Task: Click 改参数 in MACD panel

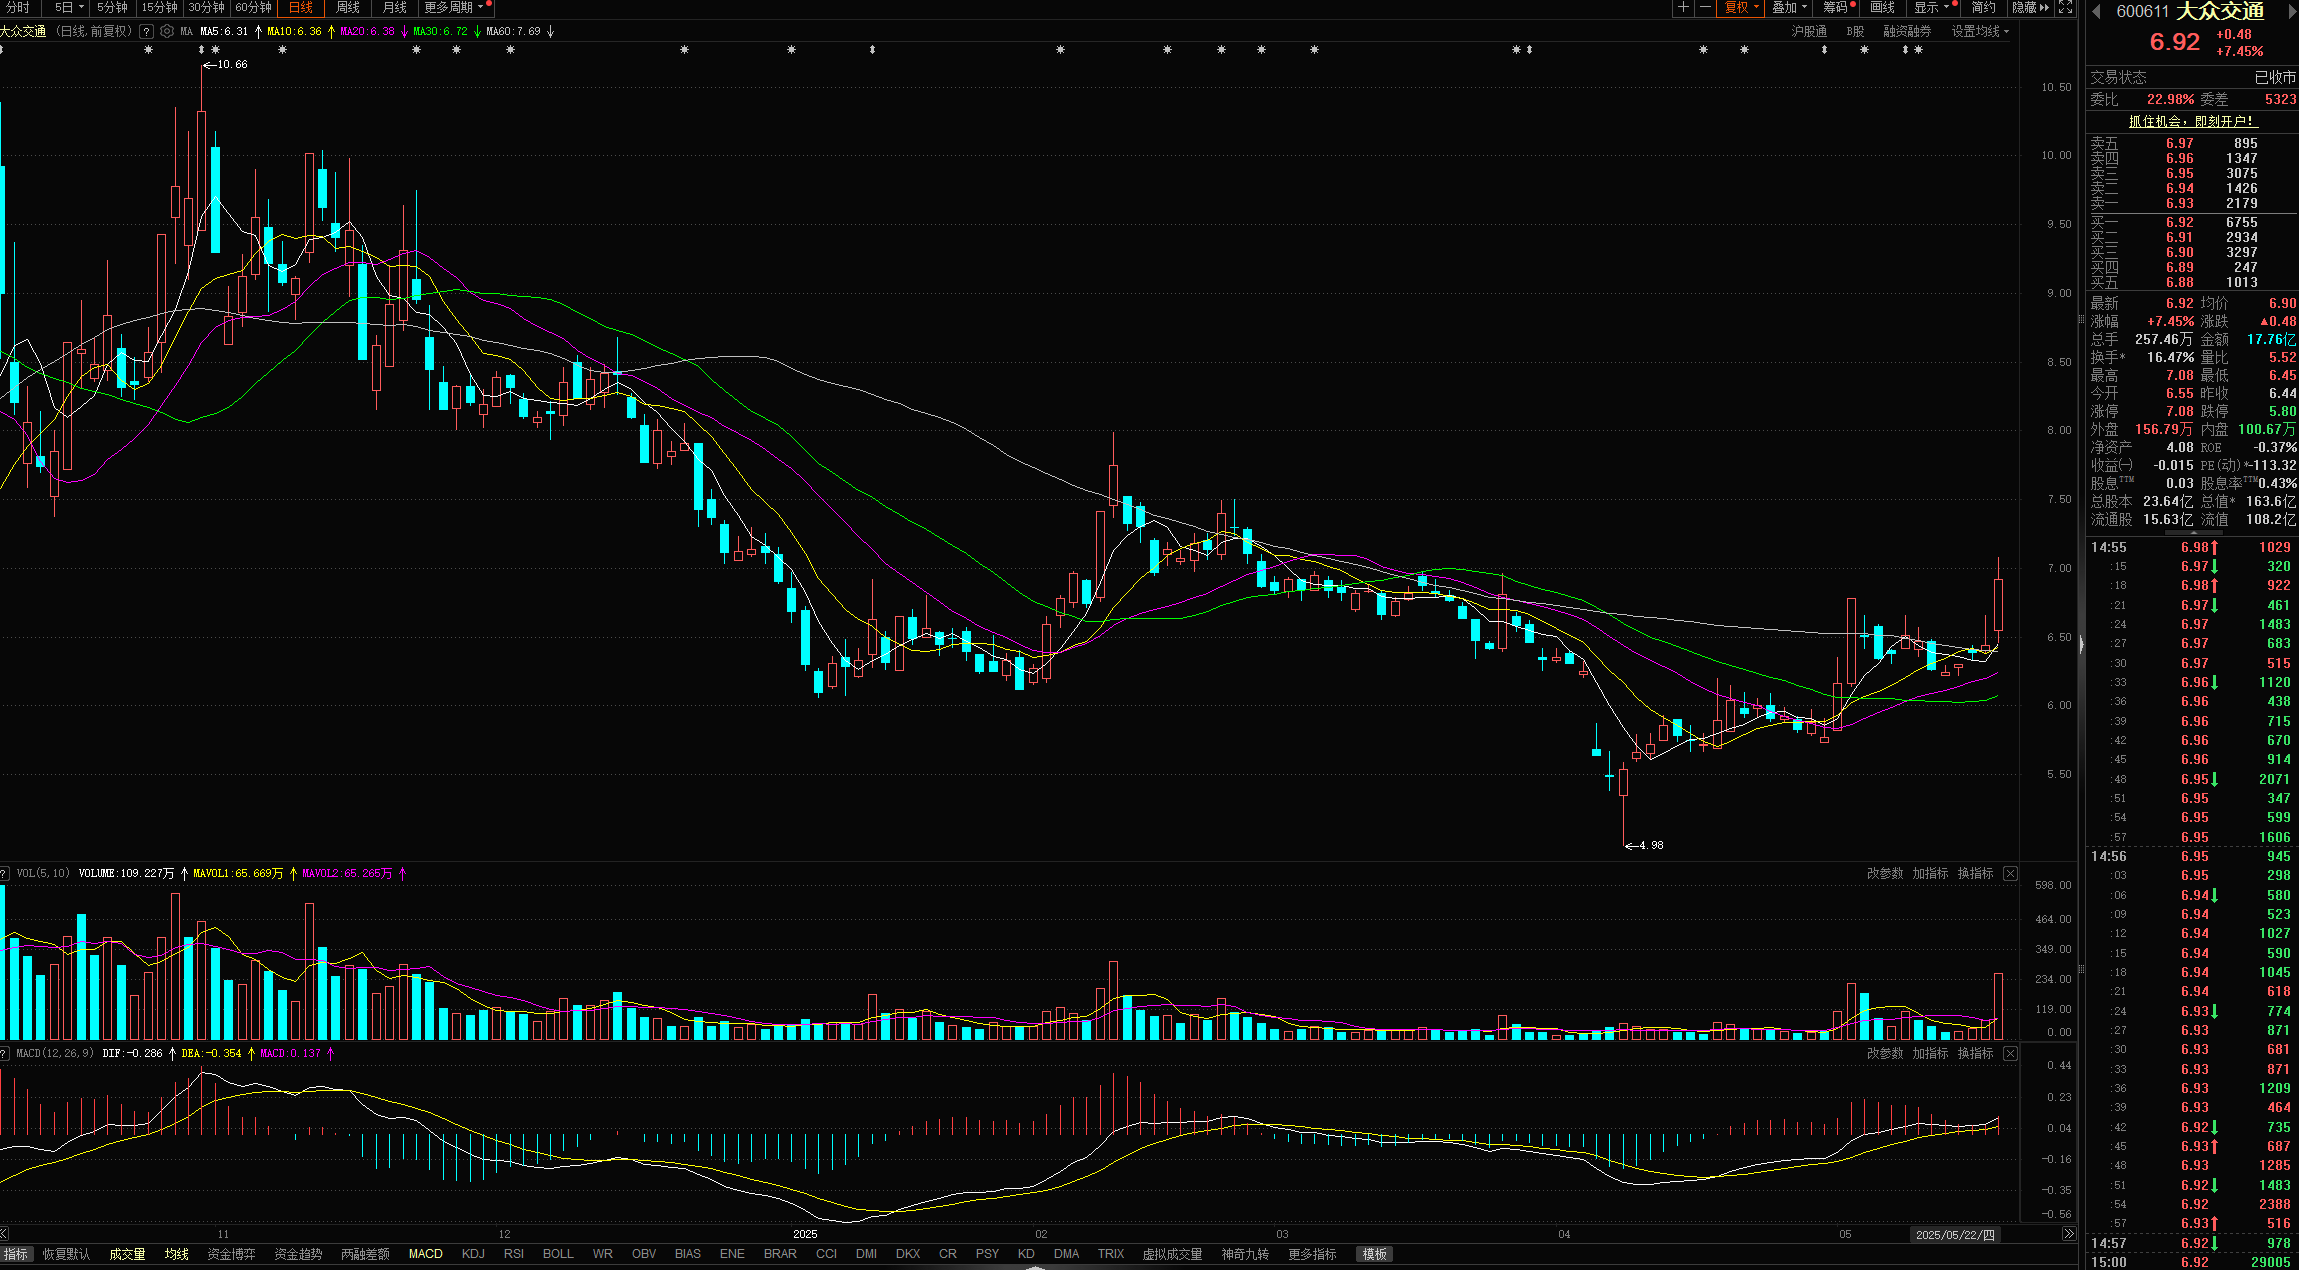Action: (1885, 1053)
